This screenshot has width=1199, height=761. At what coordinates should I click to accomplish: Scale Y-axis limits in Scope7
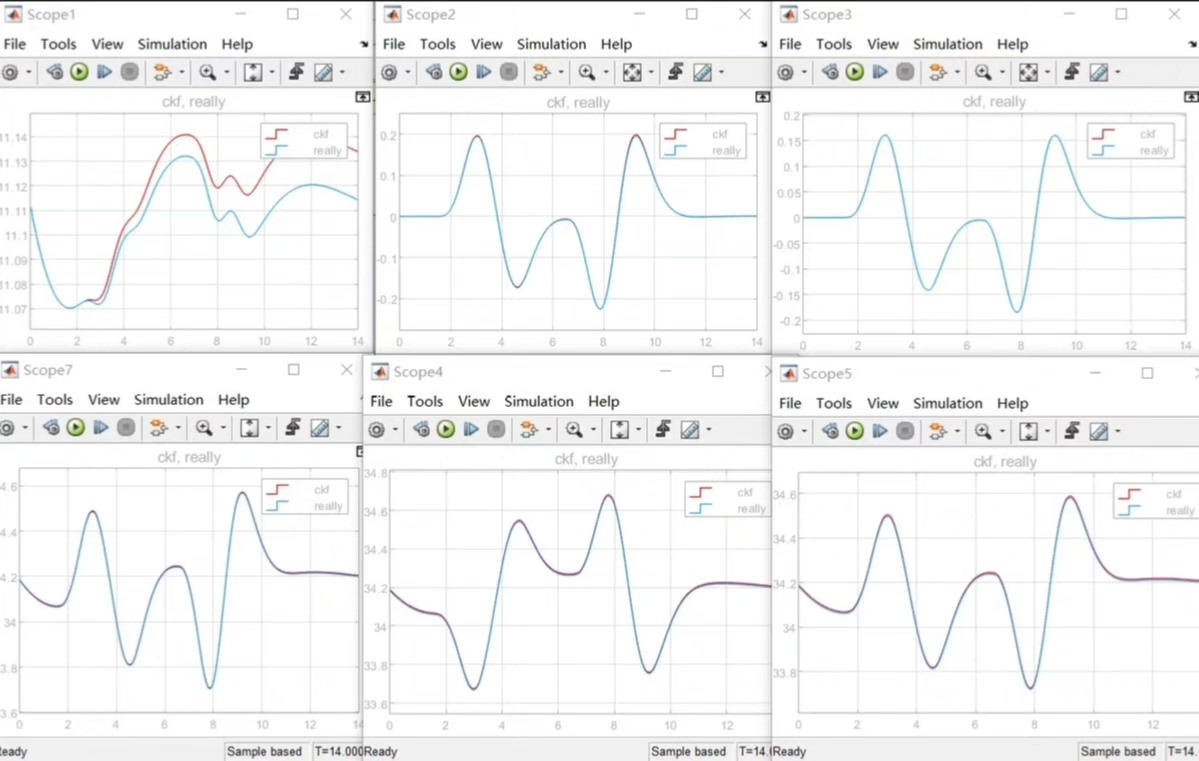[x=249, y=428]
